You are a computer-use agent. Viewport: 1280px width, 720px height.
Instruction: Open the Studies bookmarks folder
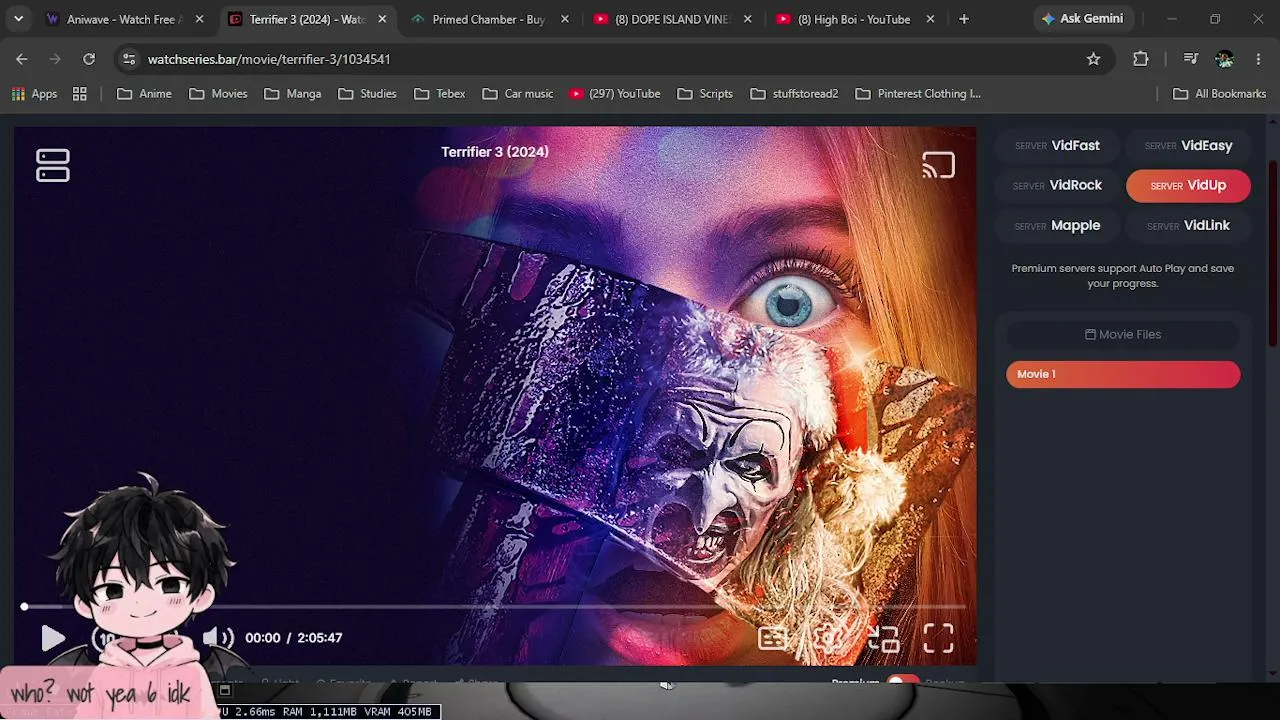368,94
